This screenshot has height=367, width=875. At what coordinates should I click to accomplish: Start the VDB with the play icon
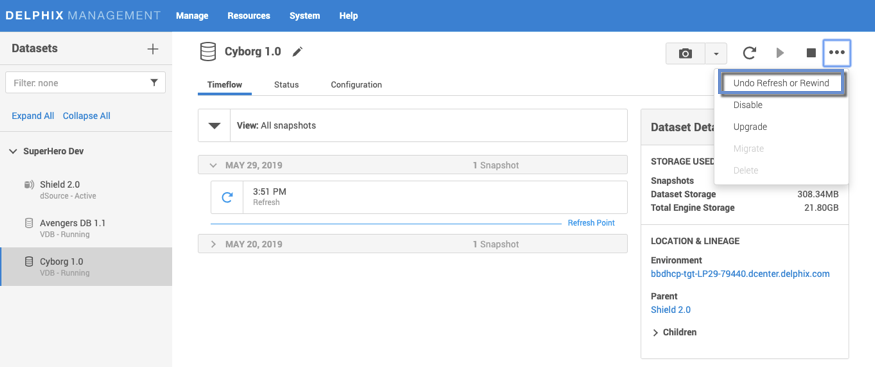click(780, 53)
